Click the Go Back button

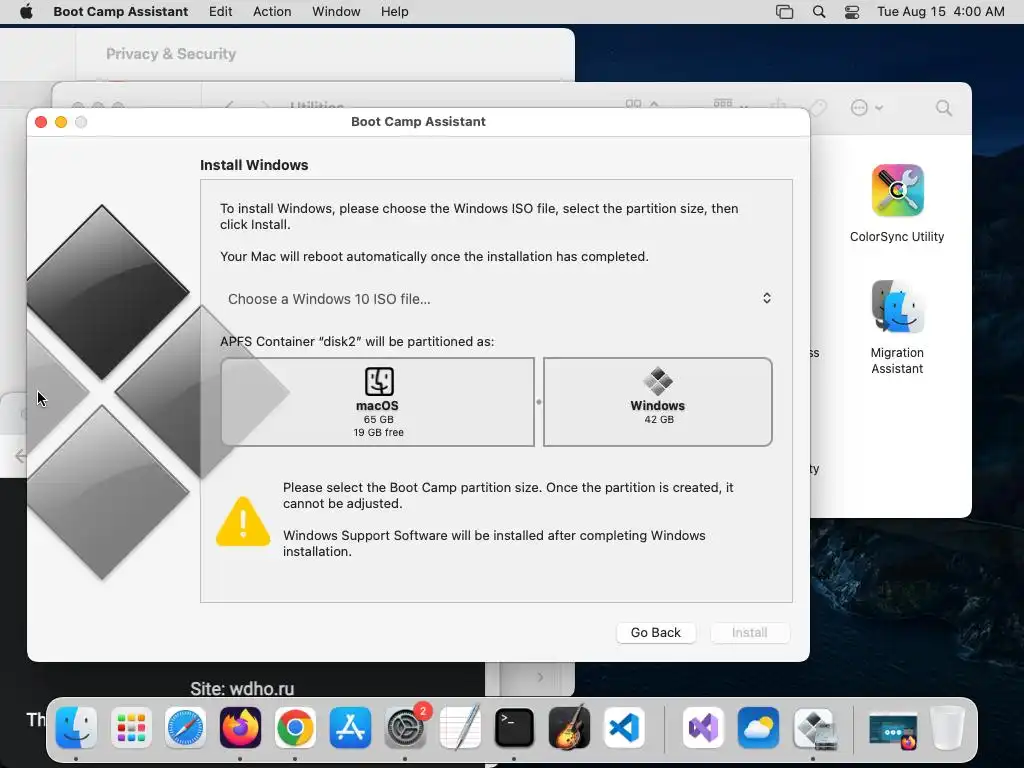click(x=656, y=632)
